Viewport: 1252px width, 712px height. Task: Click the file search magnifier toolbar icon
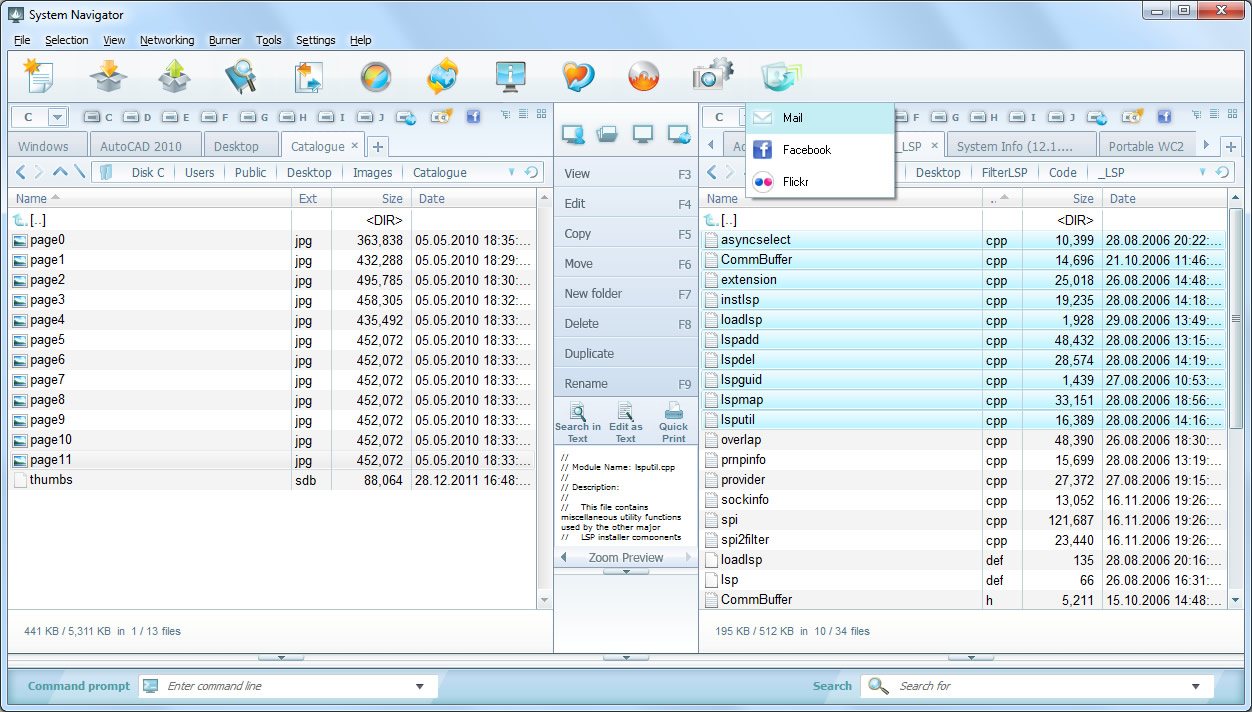tap(242, 75)
